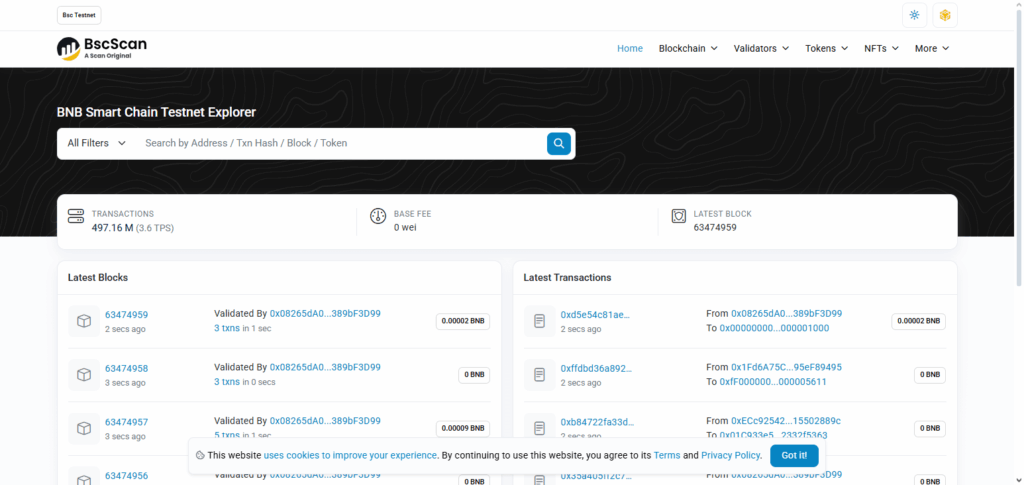Click the BscScan logo
Image resolution: width=1024 pixels, height=485 pixels.
(102, 48)
